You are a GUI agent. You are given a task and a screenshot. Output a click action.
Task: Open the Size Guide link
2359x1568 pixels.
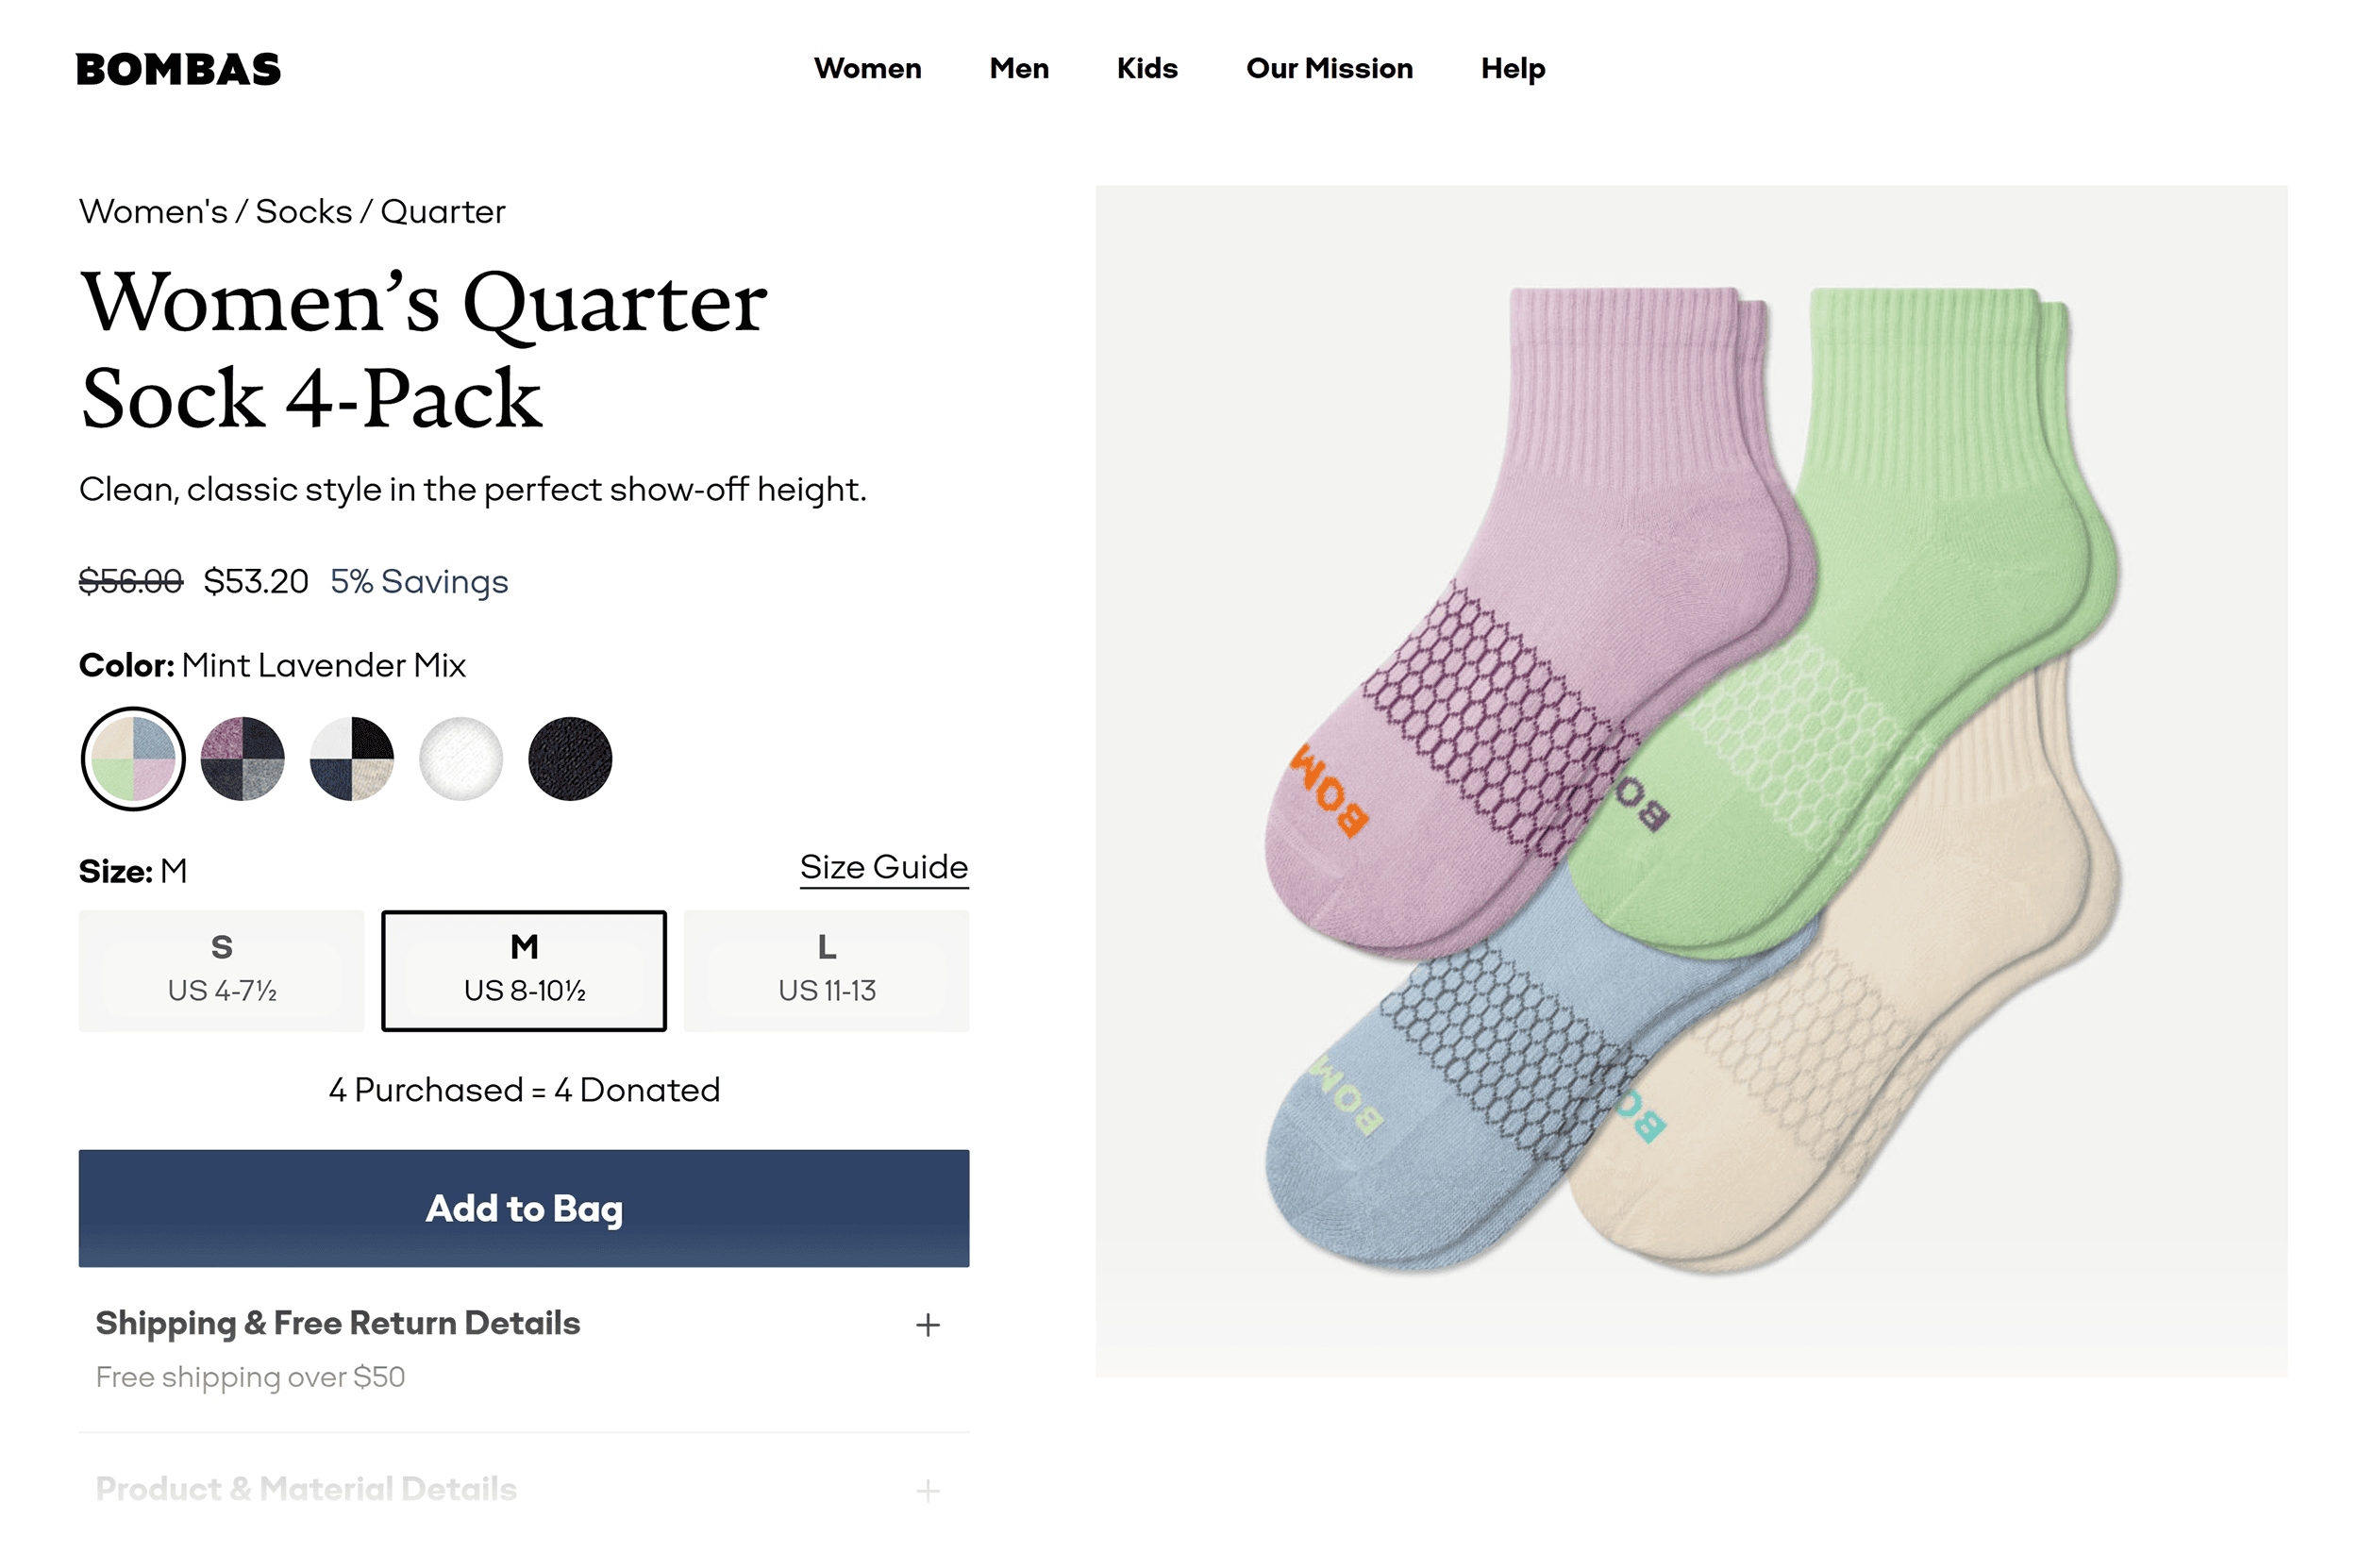tap(882, 867)
